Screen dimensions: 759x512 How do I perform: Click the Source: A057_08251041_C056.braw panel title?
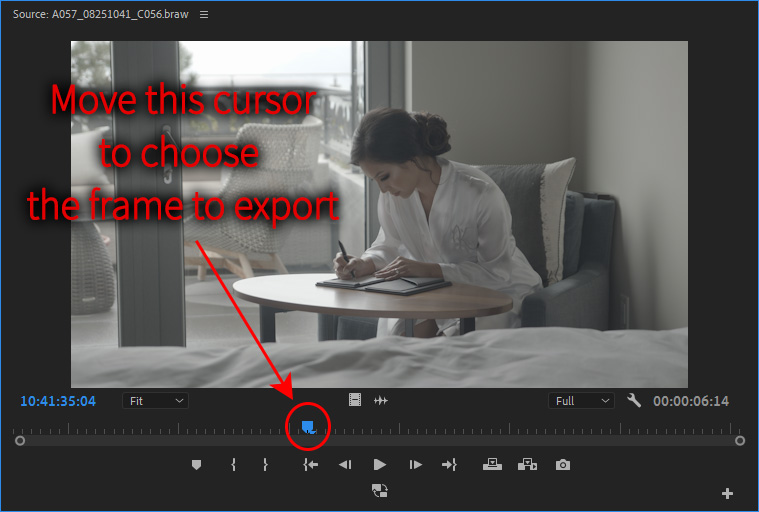point(100,15)
